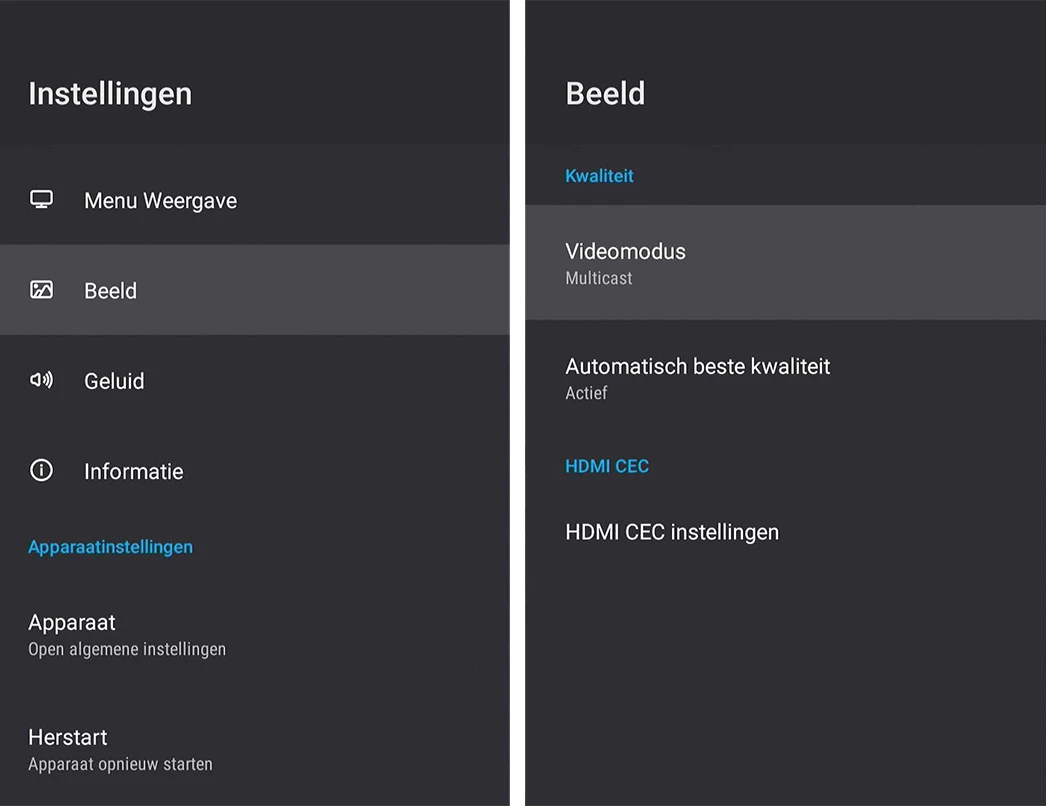This screenshot has width=1046, height=806.
Task: Click the monitor icon beside Menu Weergave
Action: coord(41,200)
